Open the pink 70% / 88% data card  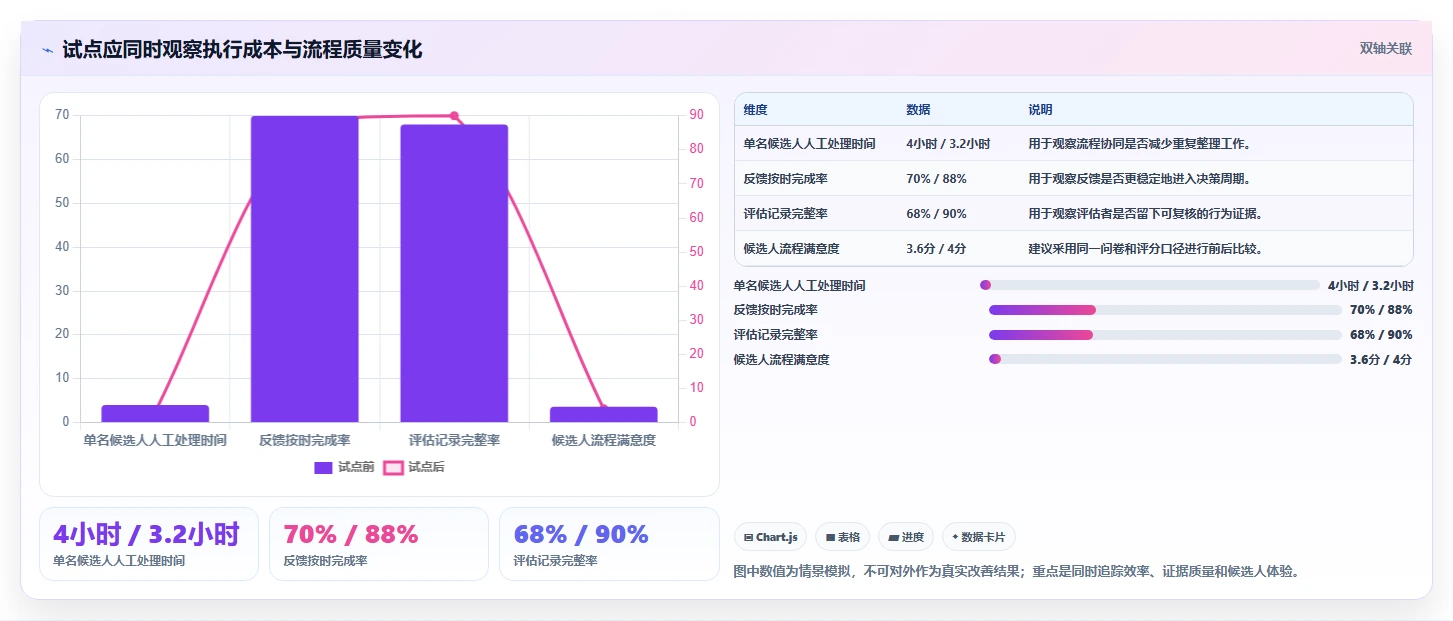(379, 544)
